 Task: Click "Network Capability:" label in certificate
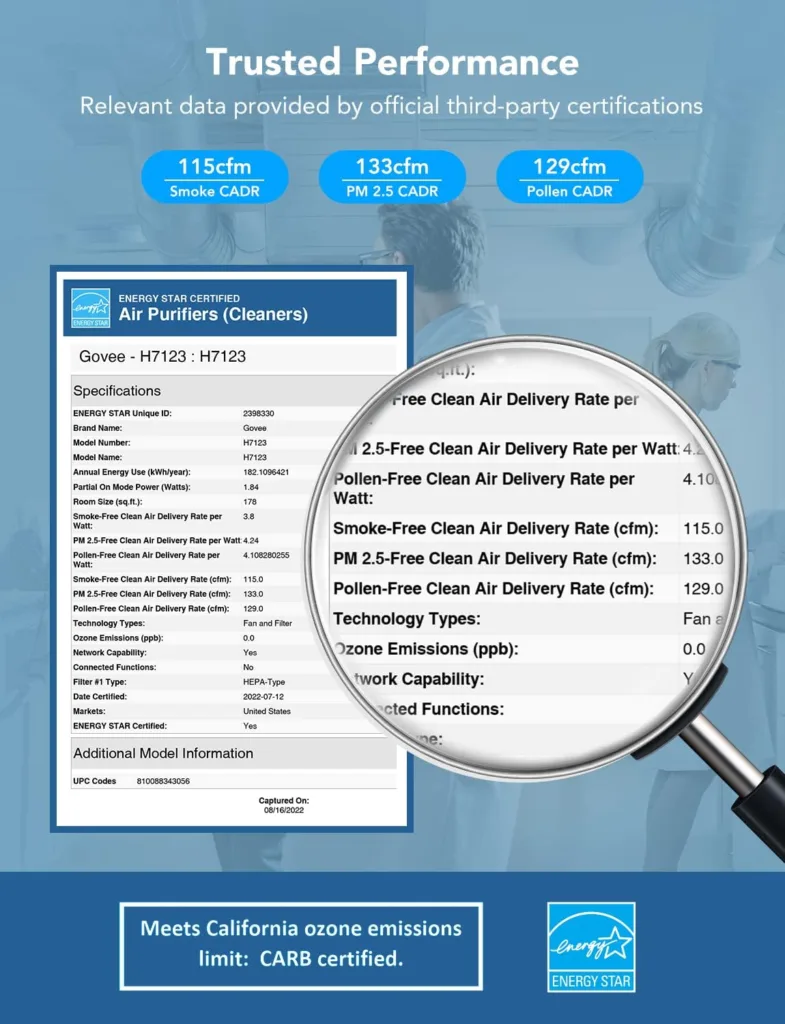(110, 653)
